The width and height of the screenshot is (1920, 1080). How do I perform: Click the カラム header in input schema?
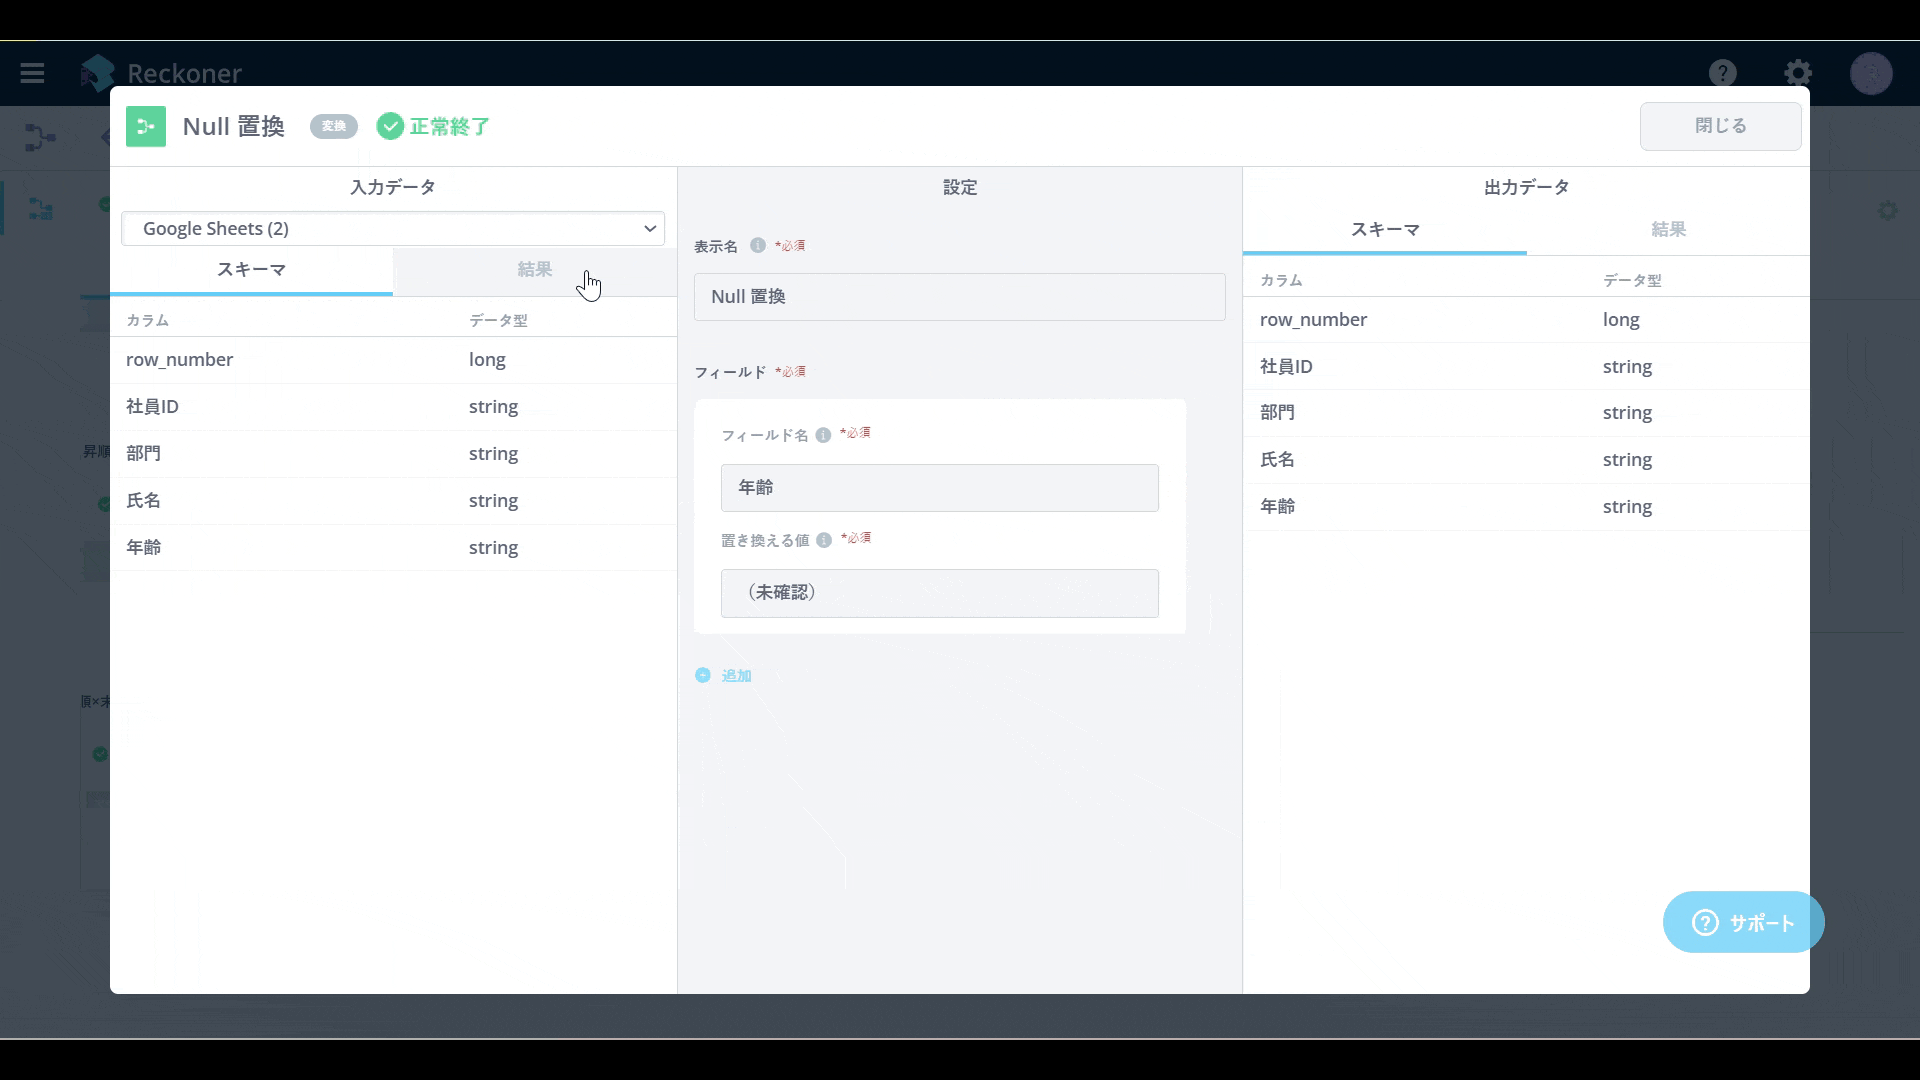(147, 321)
